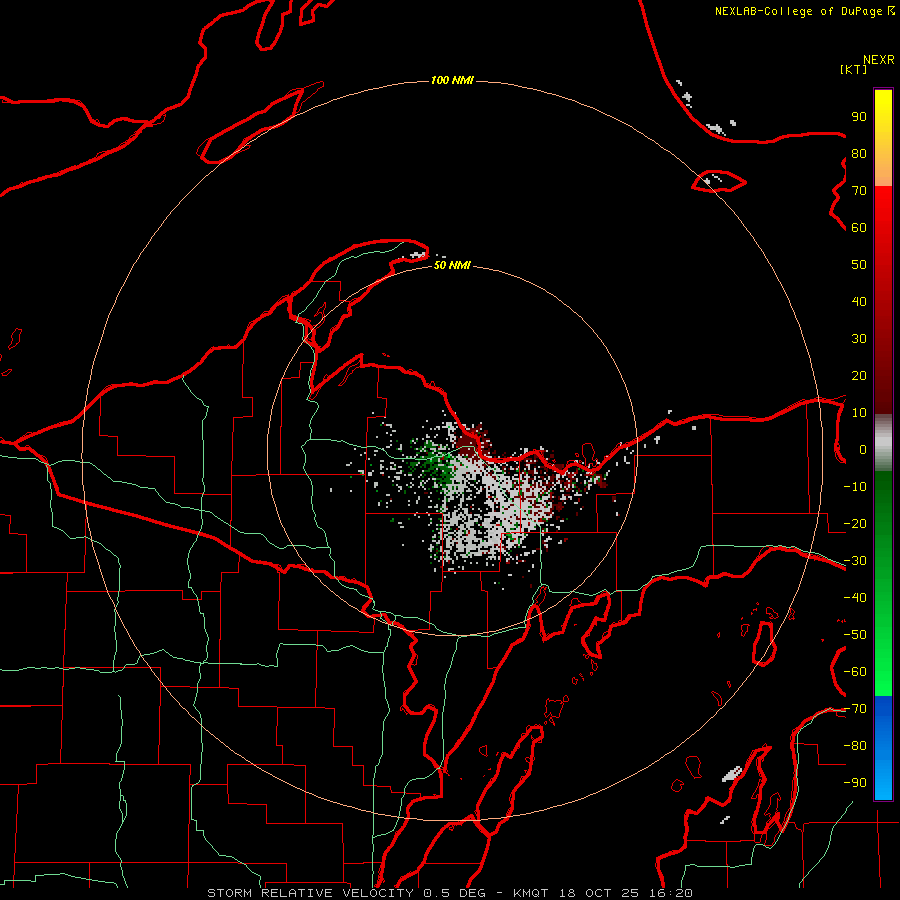Image resolution: width=900 pixels, height=900 pixels.
Task: Click the -90 value on the velocity scale
Action: 855,783
